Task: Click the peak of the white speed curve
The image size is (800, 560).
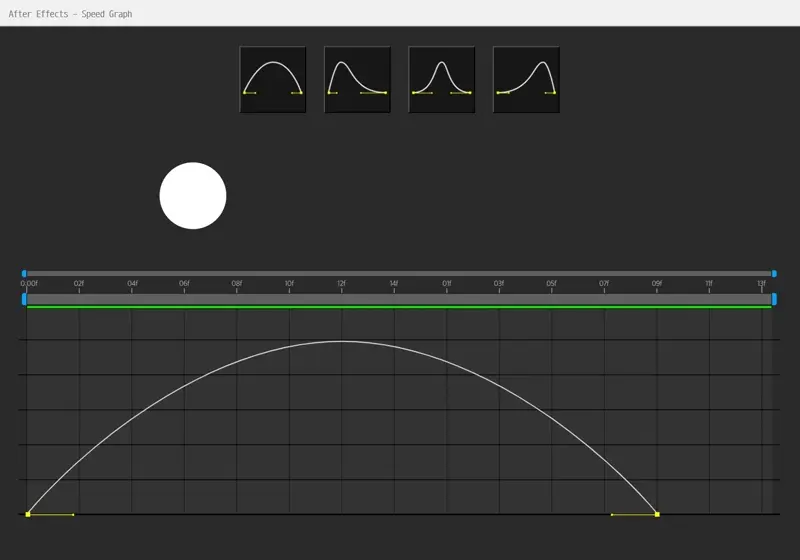Action: click(x=341, y=341)
